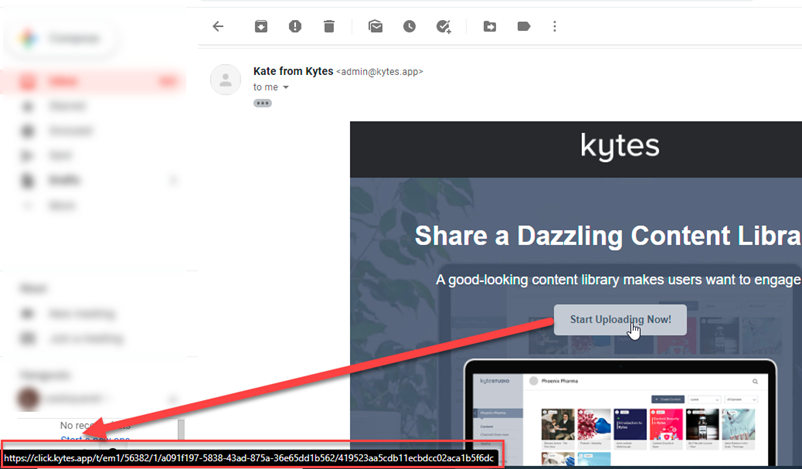Move email to folder icon
Viewport: 802px width, 469px height.
pyautogui.click(x=489, y=27)
